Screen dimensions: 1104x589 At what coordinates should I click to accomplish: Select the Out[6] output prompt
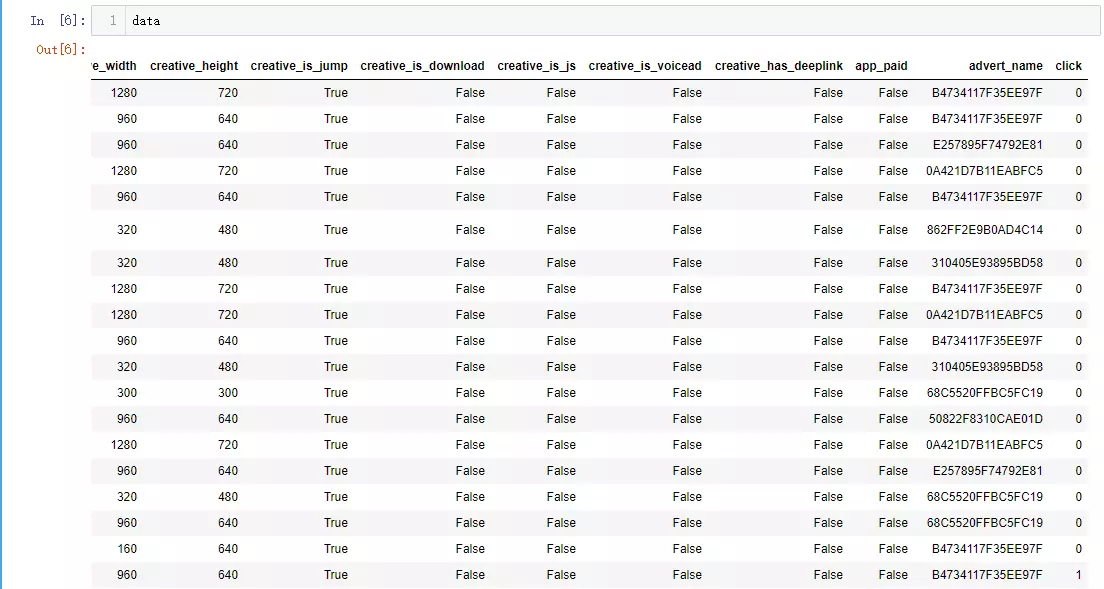coord(61,49)
